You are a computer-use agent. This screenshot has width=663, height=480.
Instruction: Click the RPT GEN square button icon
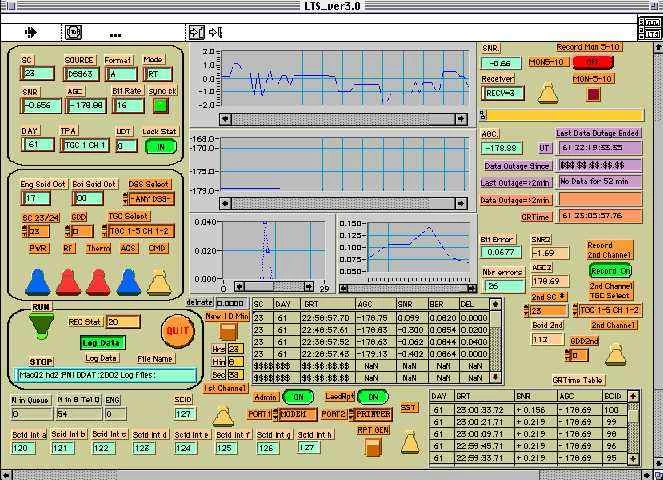coord(373,447)
